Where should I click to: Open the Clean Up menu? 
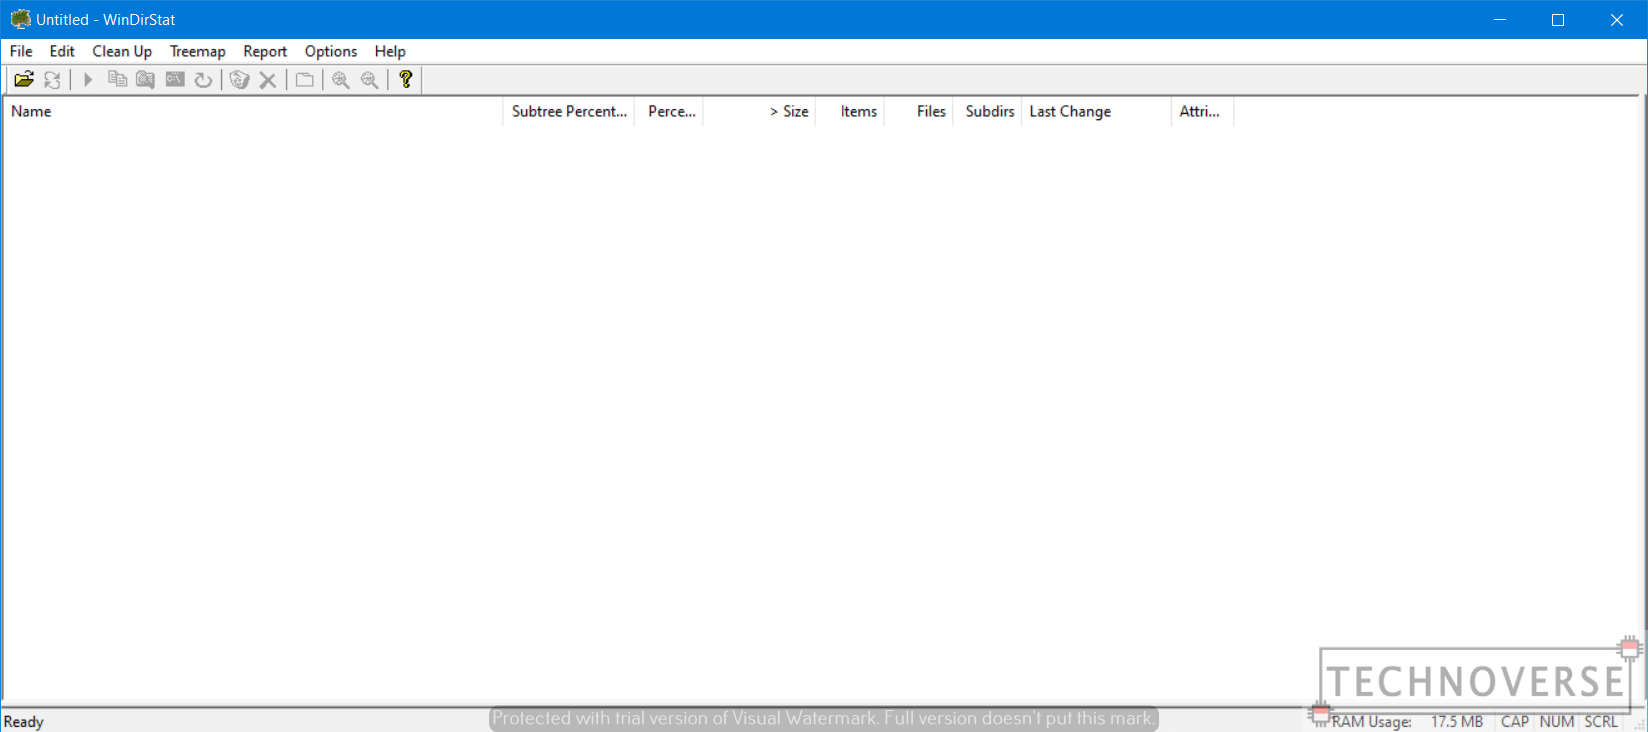tap(122, 51)
